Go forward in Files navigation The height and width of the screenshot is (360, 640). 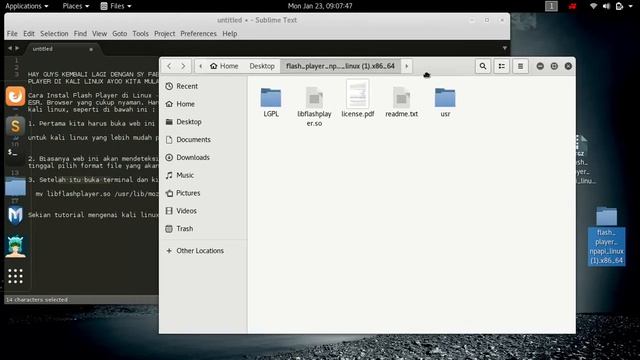(x=183, y=66)
